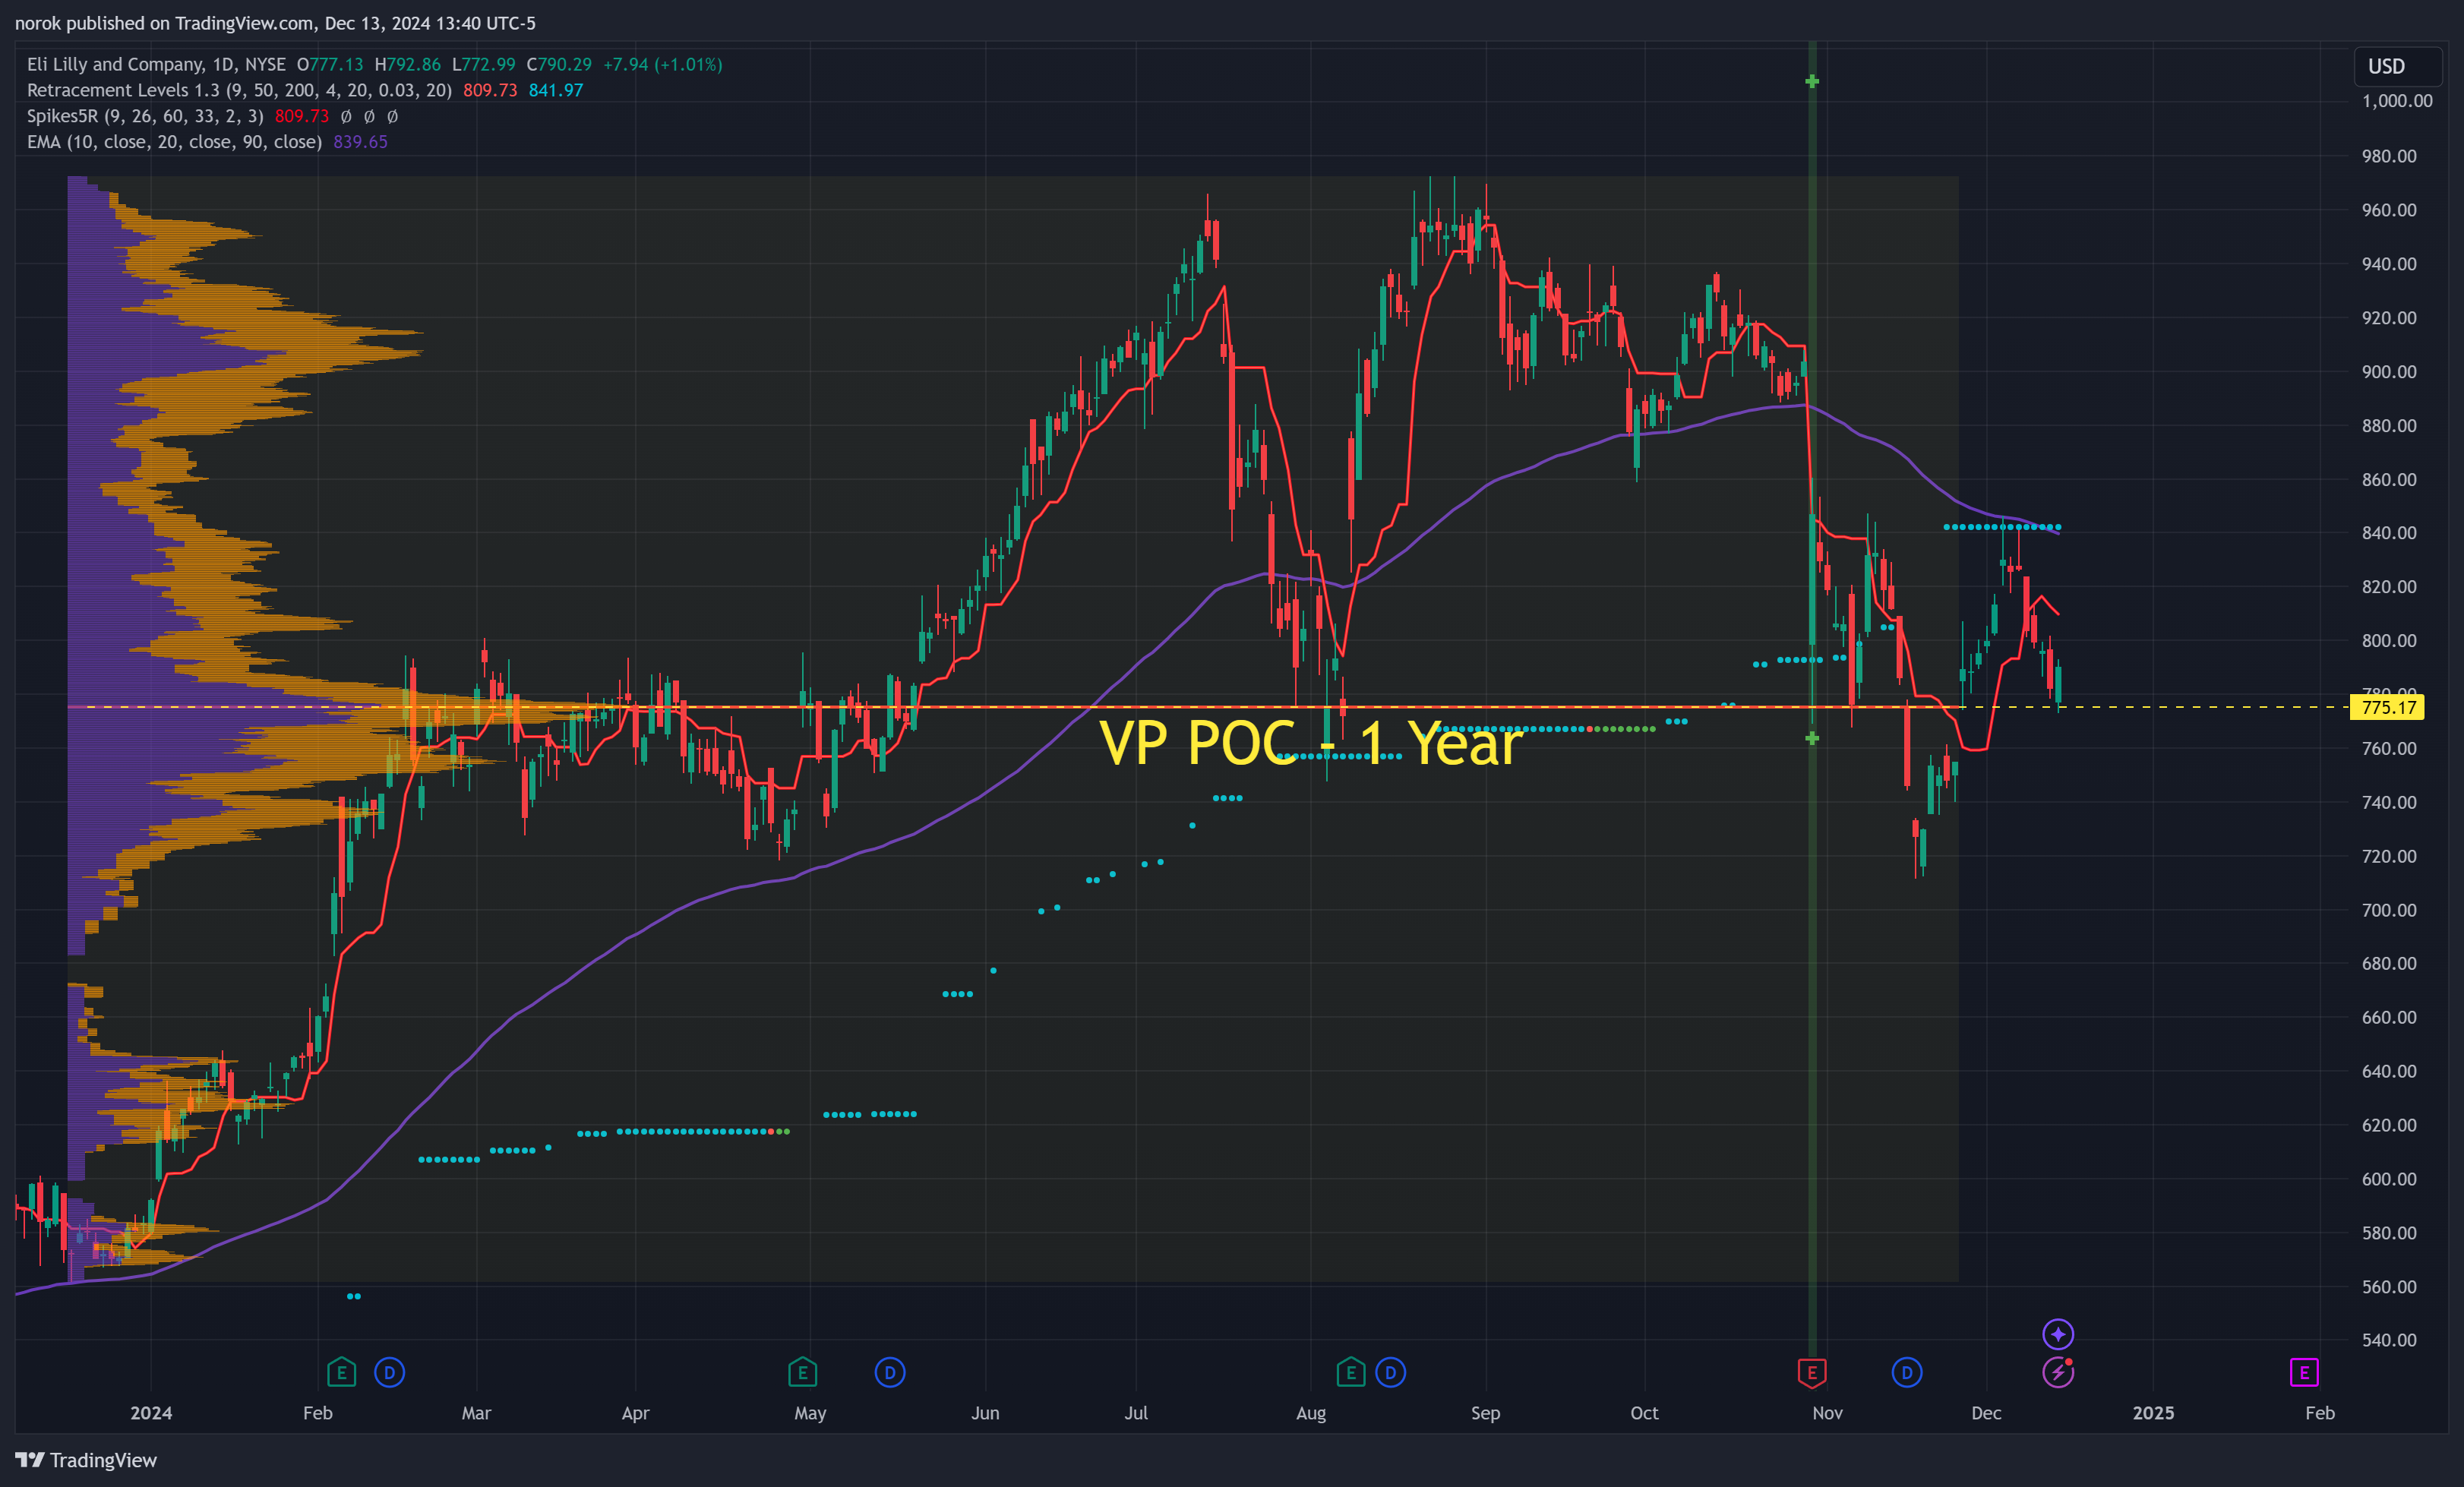Select the August dividend D icon
The image size is (2464, 1487).
[x=1390, y=1372]
